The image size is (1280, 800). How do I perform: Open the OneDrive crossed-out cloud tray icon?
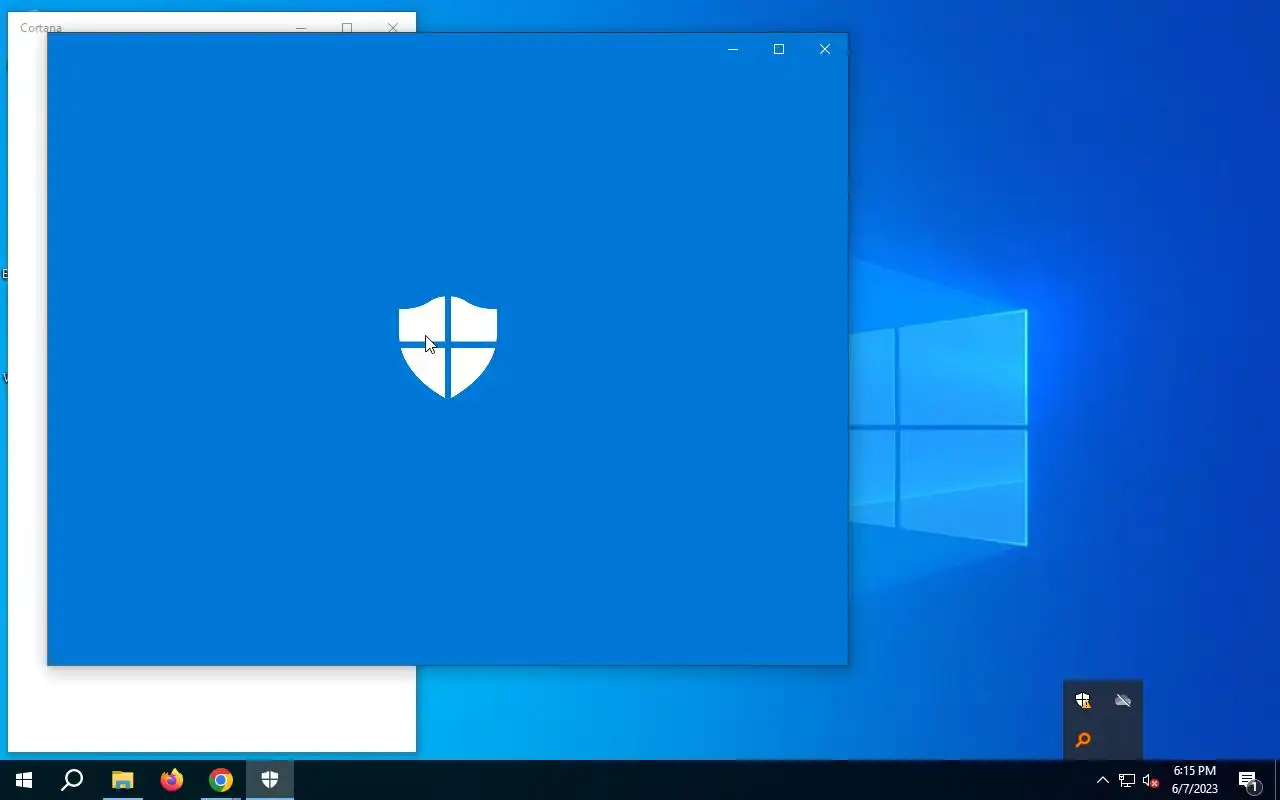click(1123, 700)
